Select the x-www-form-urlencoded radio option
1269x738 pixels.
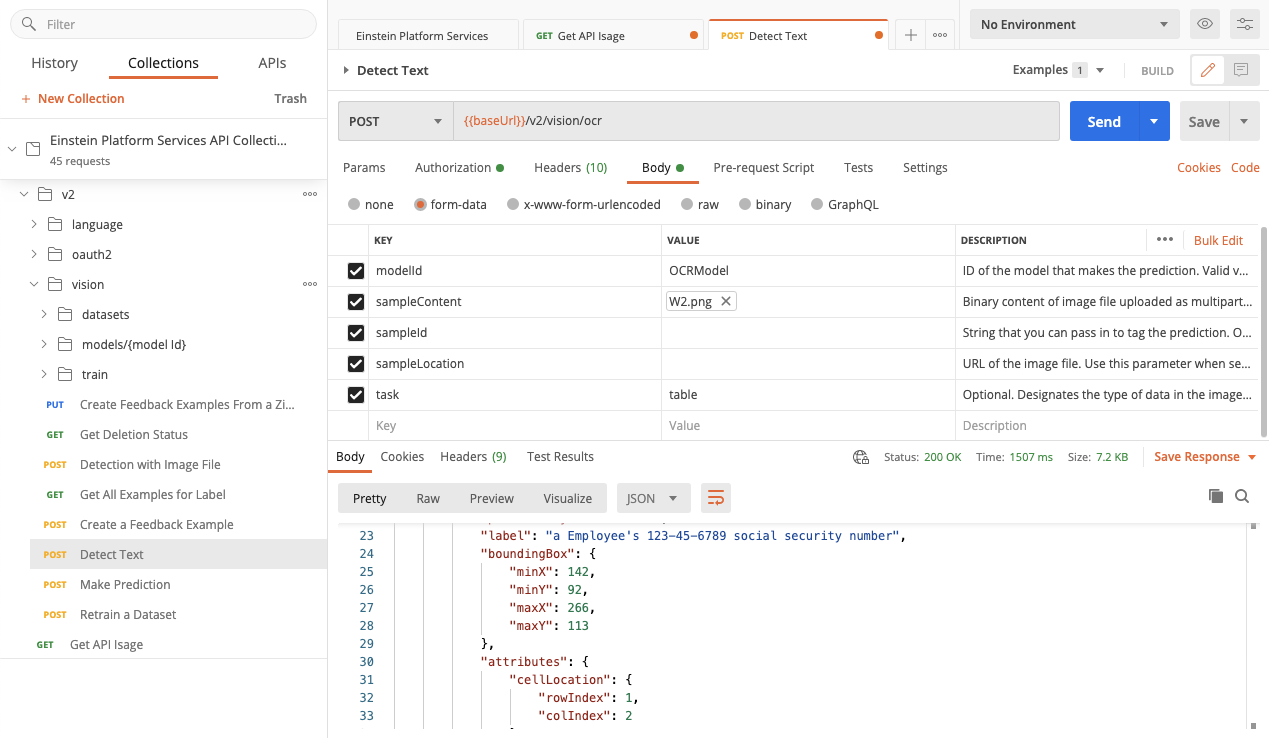[513, 204]
